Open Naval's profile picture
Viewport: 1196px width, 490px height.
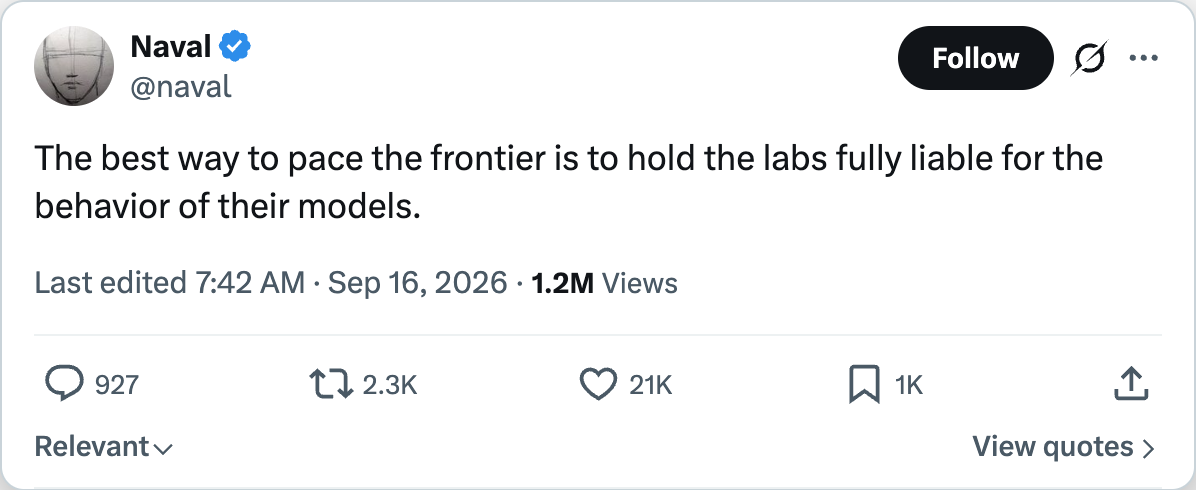[x=74, y=66]
